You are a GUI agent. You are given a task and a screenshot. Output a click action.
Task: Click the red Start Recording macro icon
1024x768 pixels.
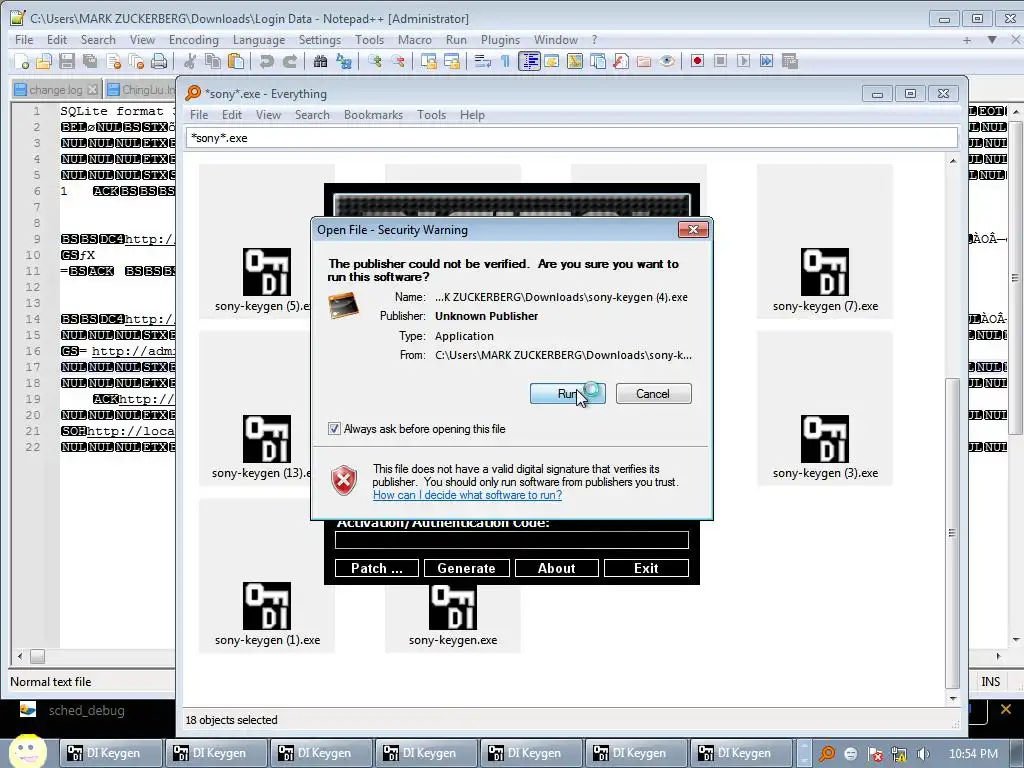pyautogui.click(x=697, y=61)
